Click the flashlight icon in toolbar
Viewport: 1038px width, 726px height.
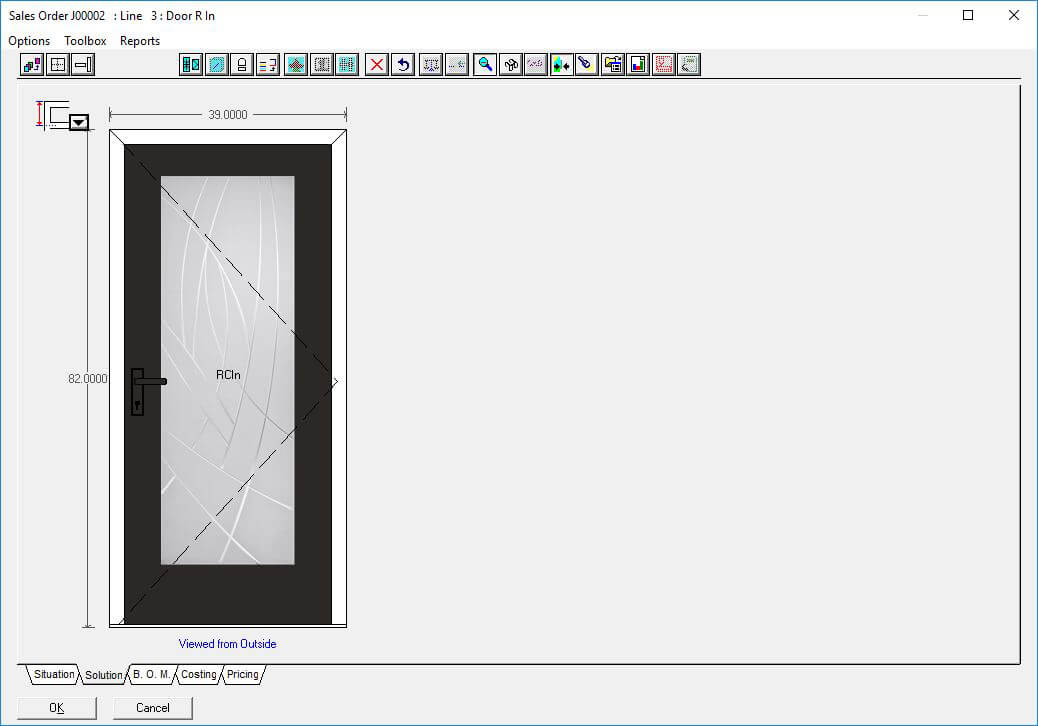click(587, 65)
